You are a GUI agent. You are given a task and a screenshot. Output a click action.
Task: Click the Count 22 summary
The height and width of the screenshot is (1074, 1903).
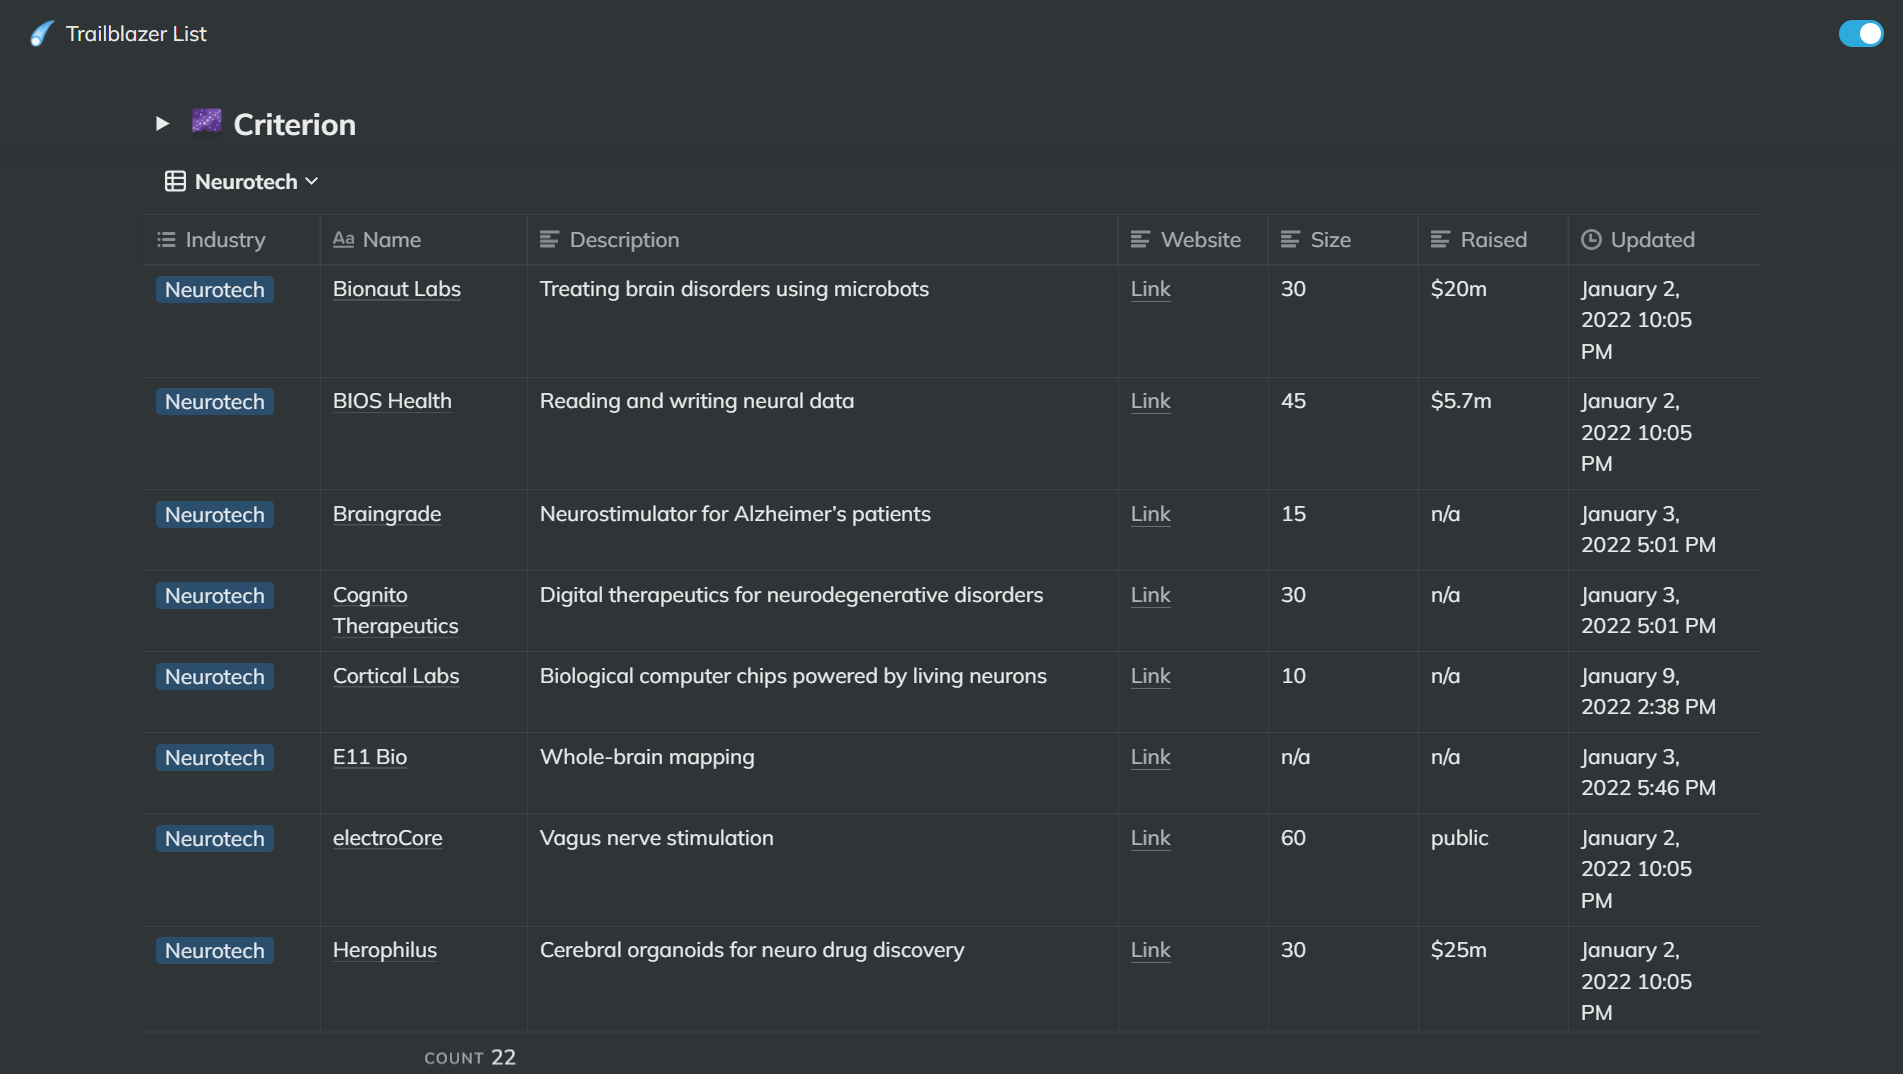tap(470, 1058)
